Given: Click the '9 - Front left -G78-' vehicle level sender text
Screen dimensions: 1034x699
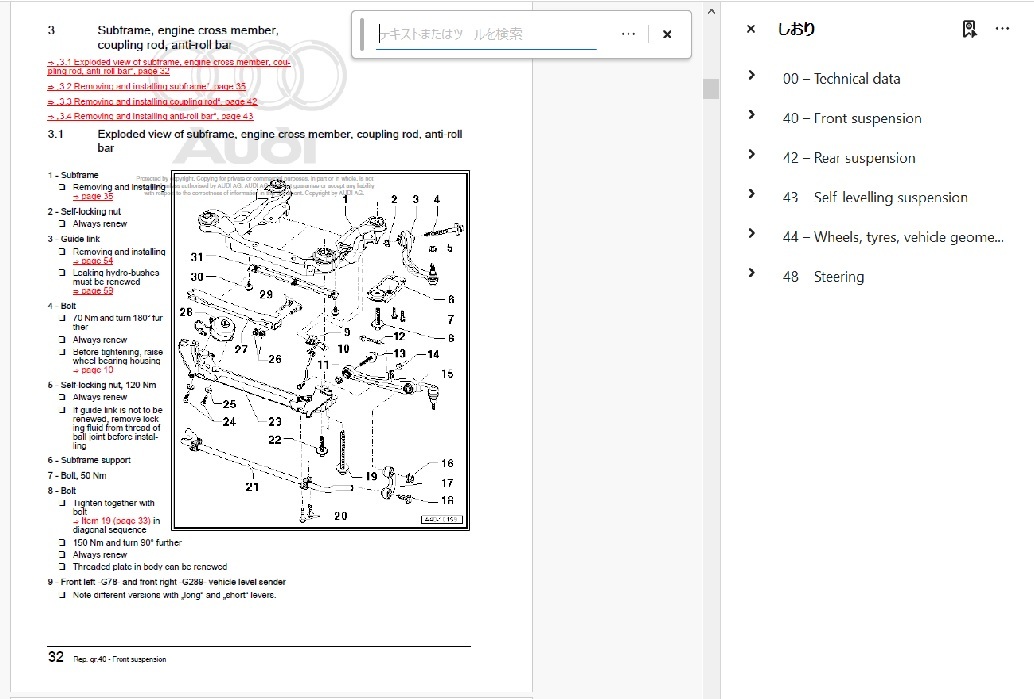Looking at the screenshot, I should click(166, 582).
